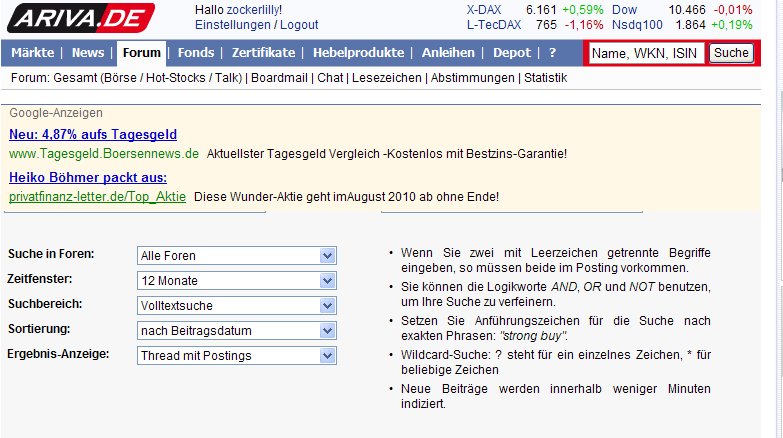This screenshot has height=438, width=783.
Task: Click the question mark help item
Action: (x=552, y=53)
